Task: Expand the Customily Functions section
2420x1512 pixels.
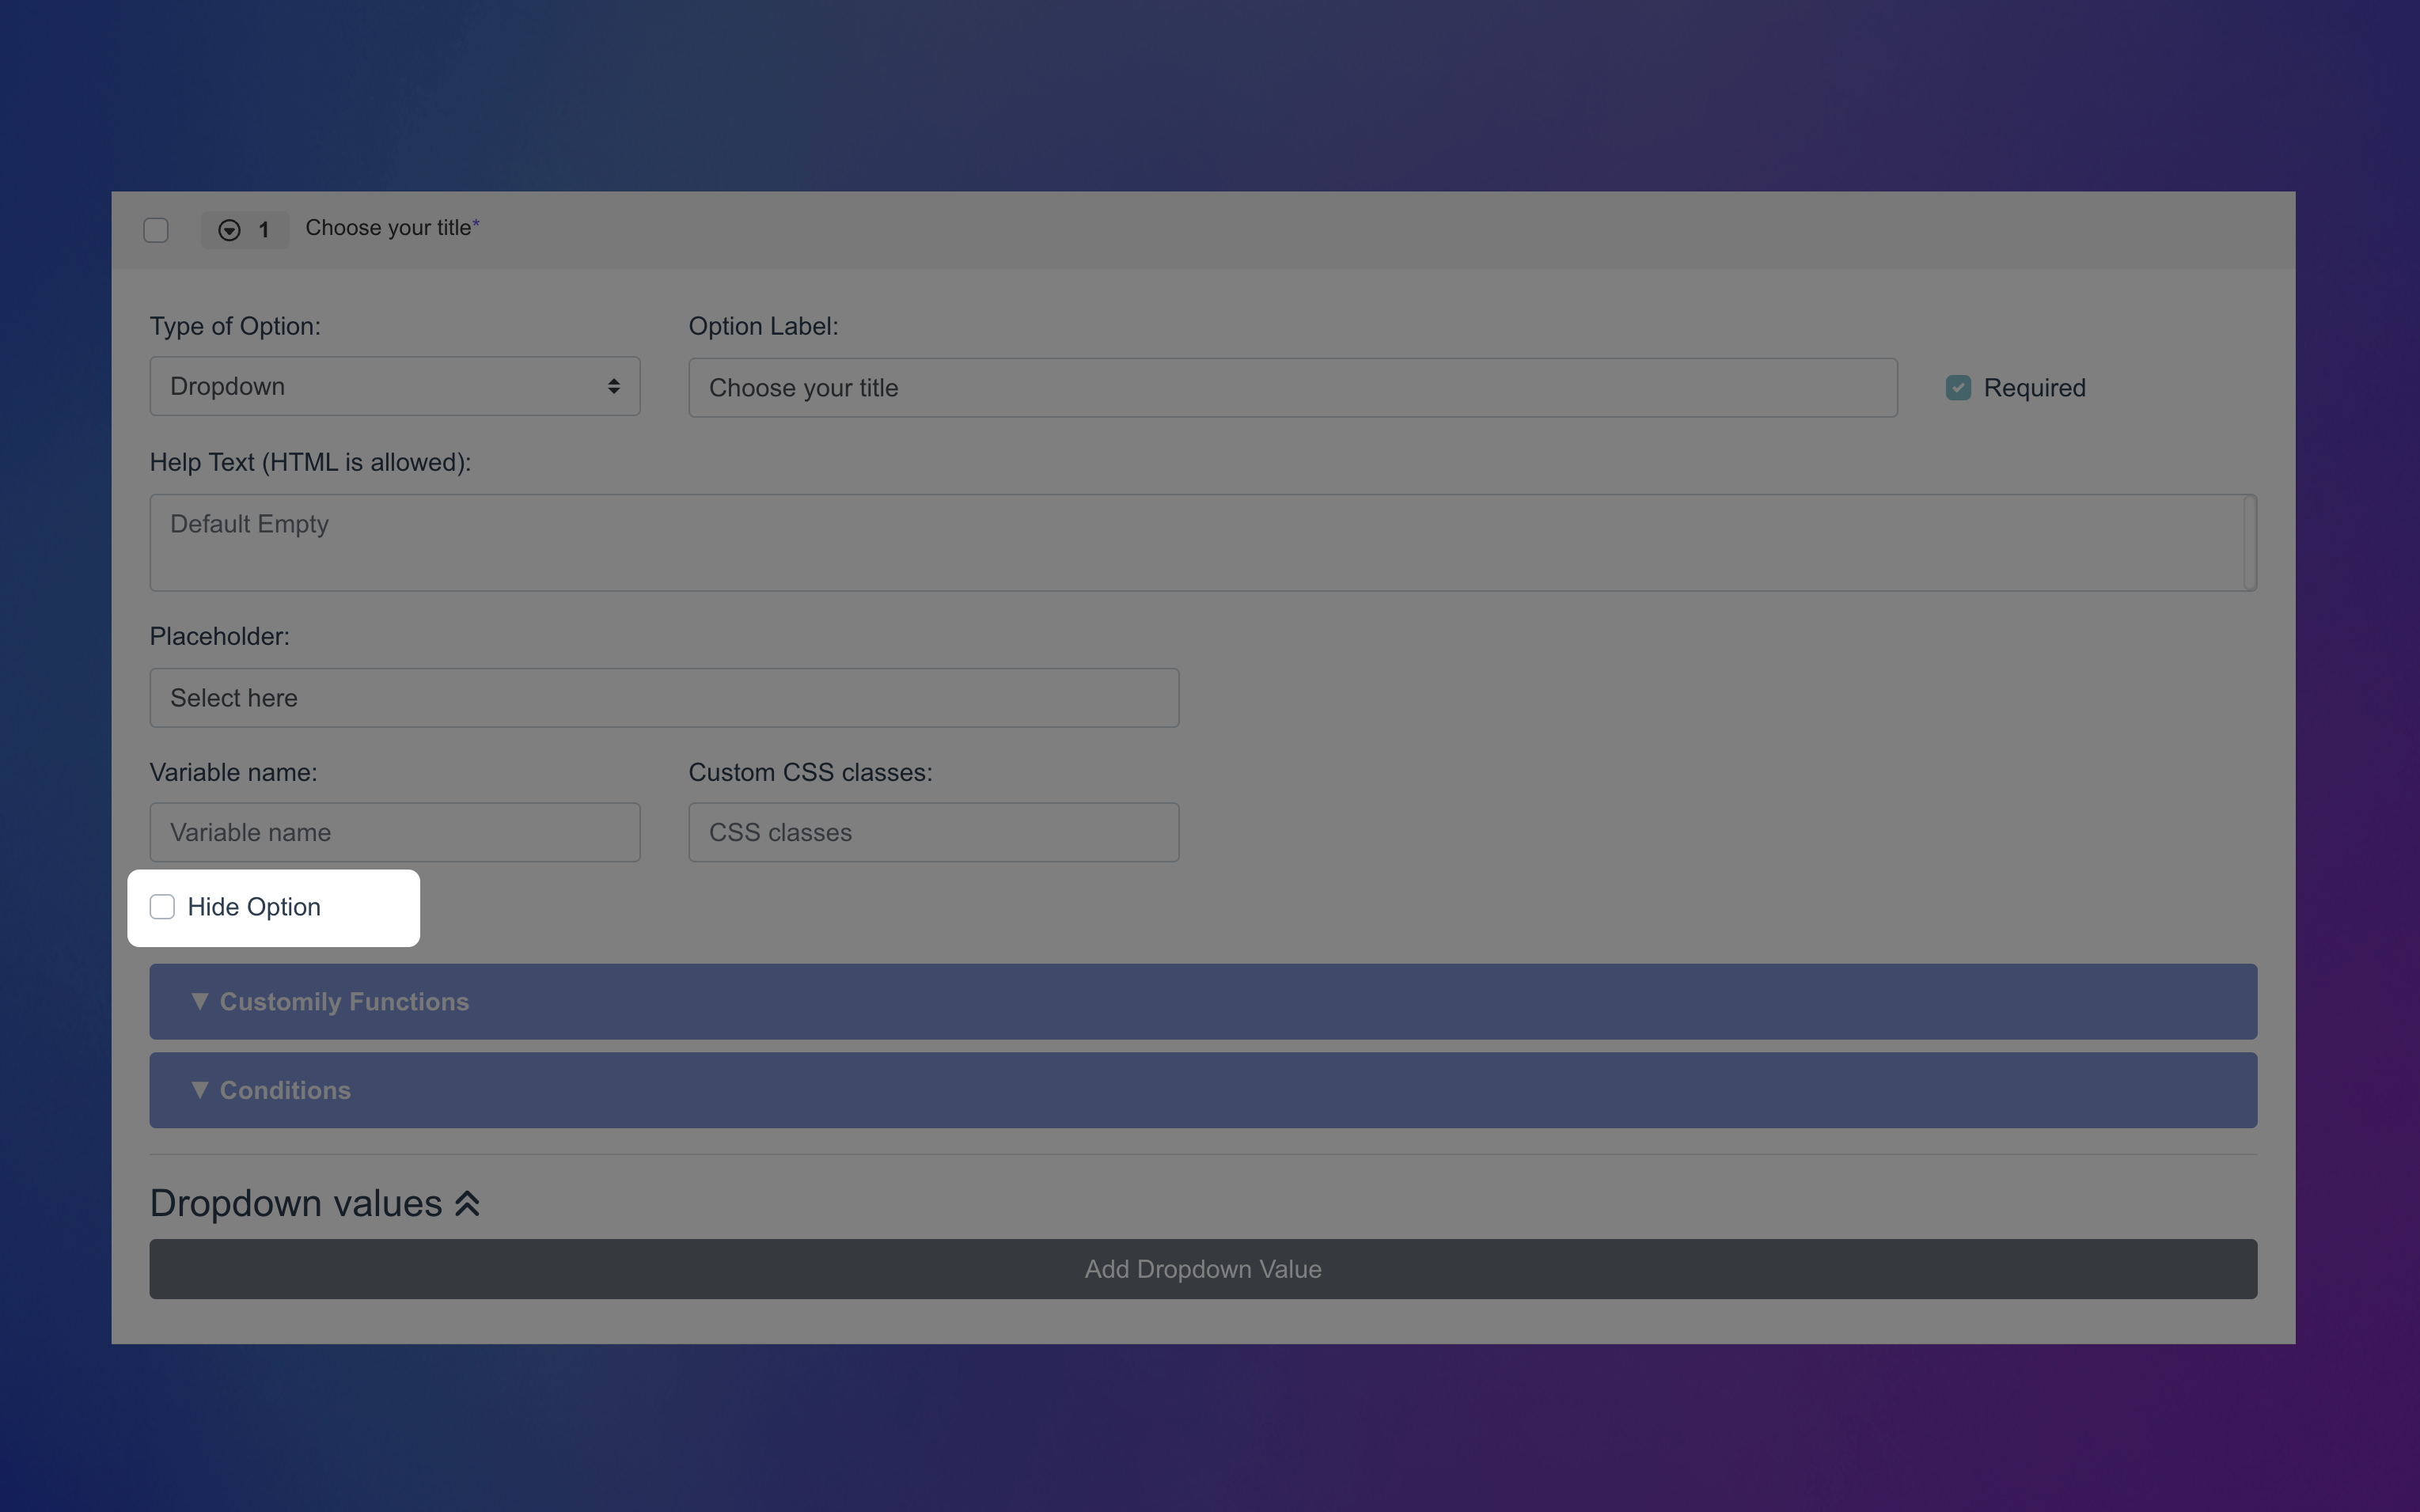Action: point(1202,1001)
